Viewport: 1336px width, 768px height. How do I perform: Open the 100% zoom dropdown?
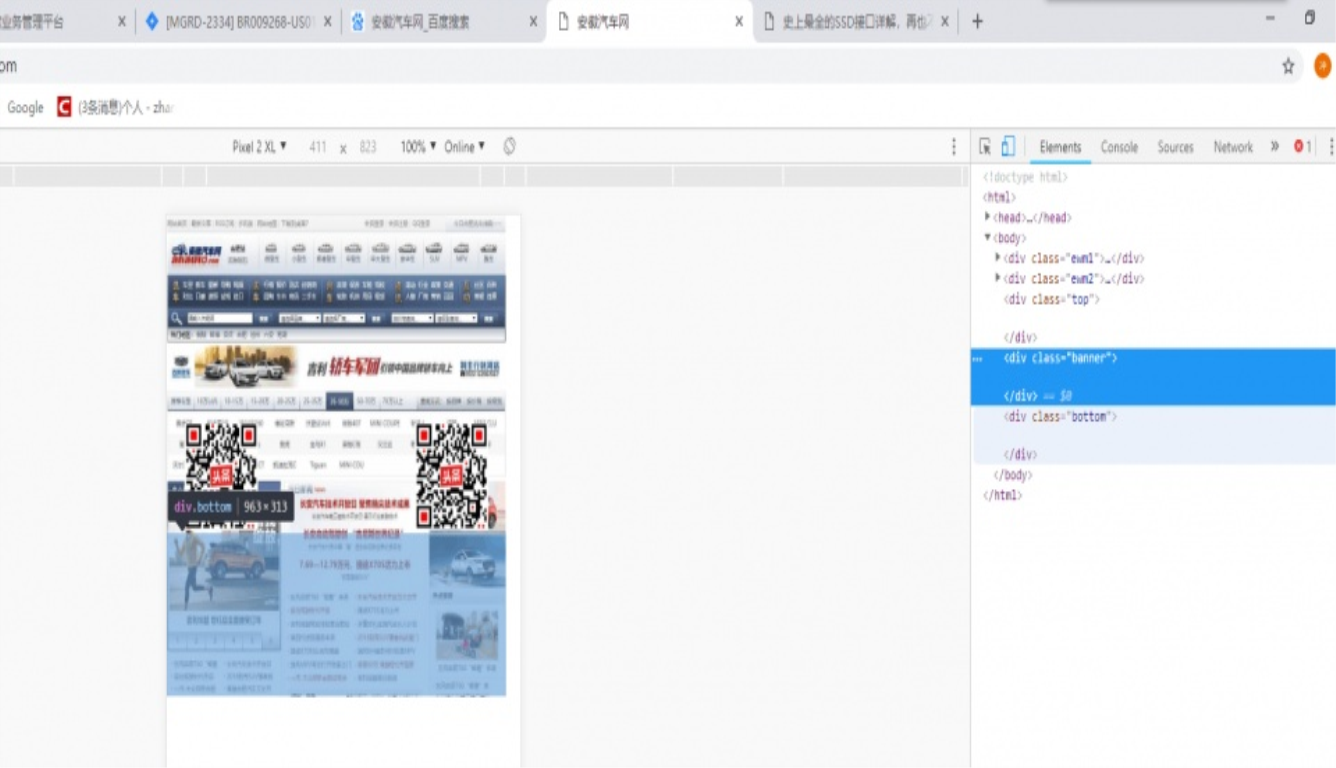(x=418, y=147)
